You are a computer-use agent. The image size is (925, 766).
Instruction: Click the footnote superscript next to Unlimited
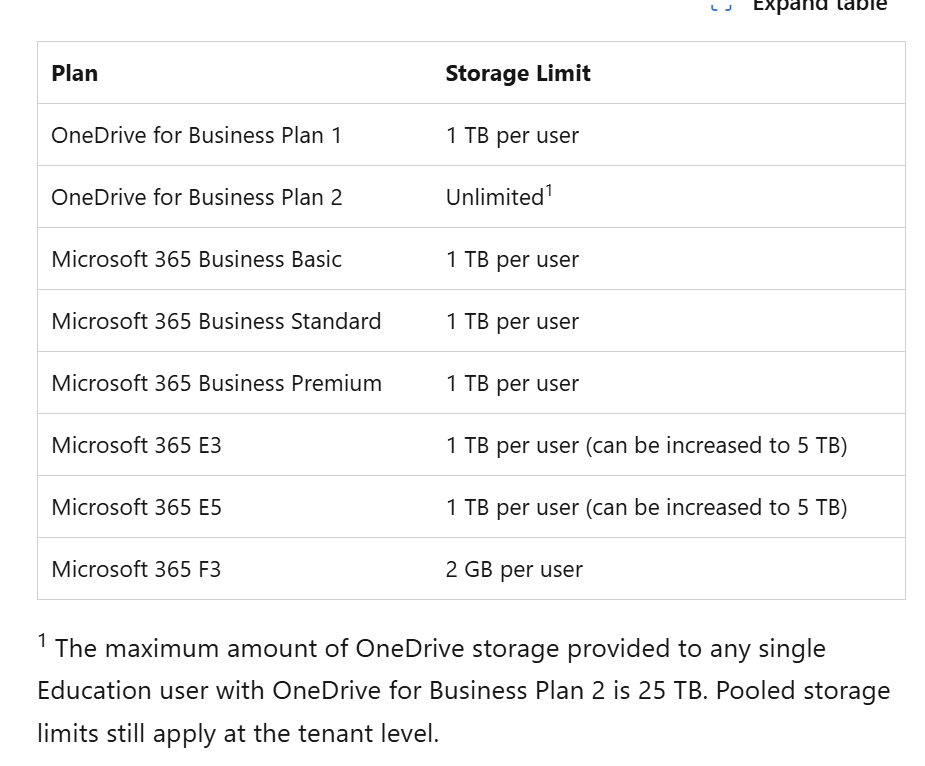pyautogui.click(x=549, y=190)
